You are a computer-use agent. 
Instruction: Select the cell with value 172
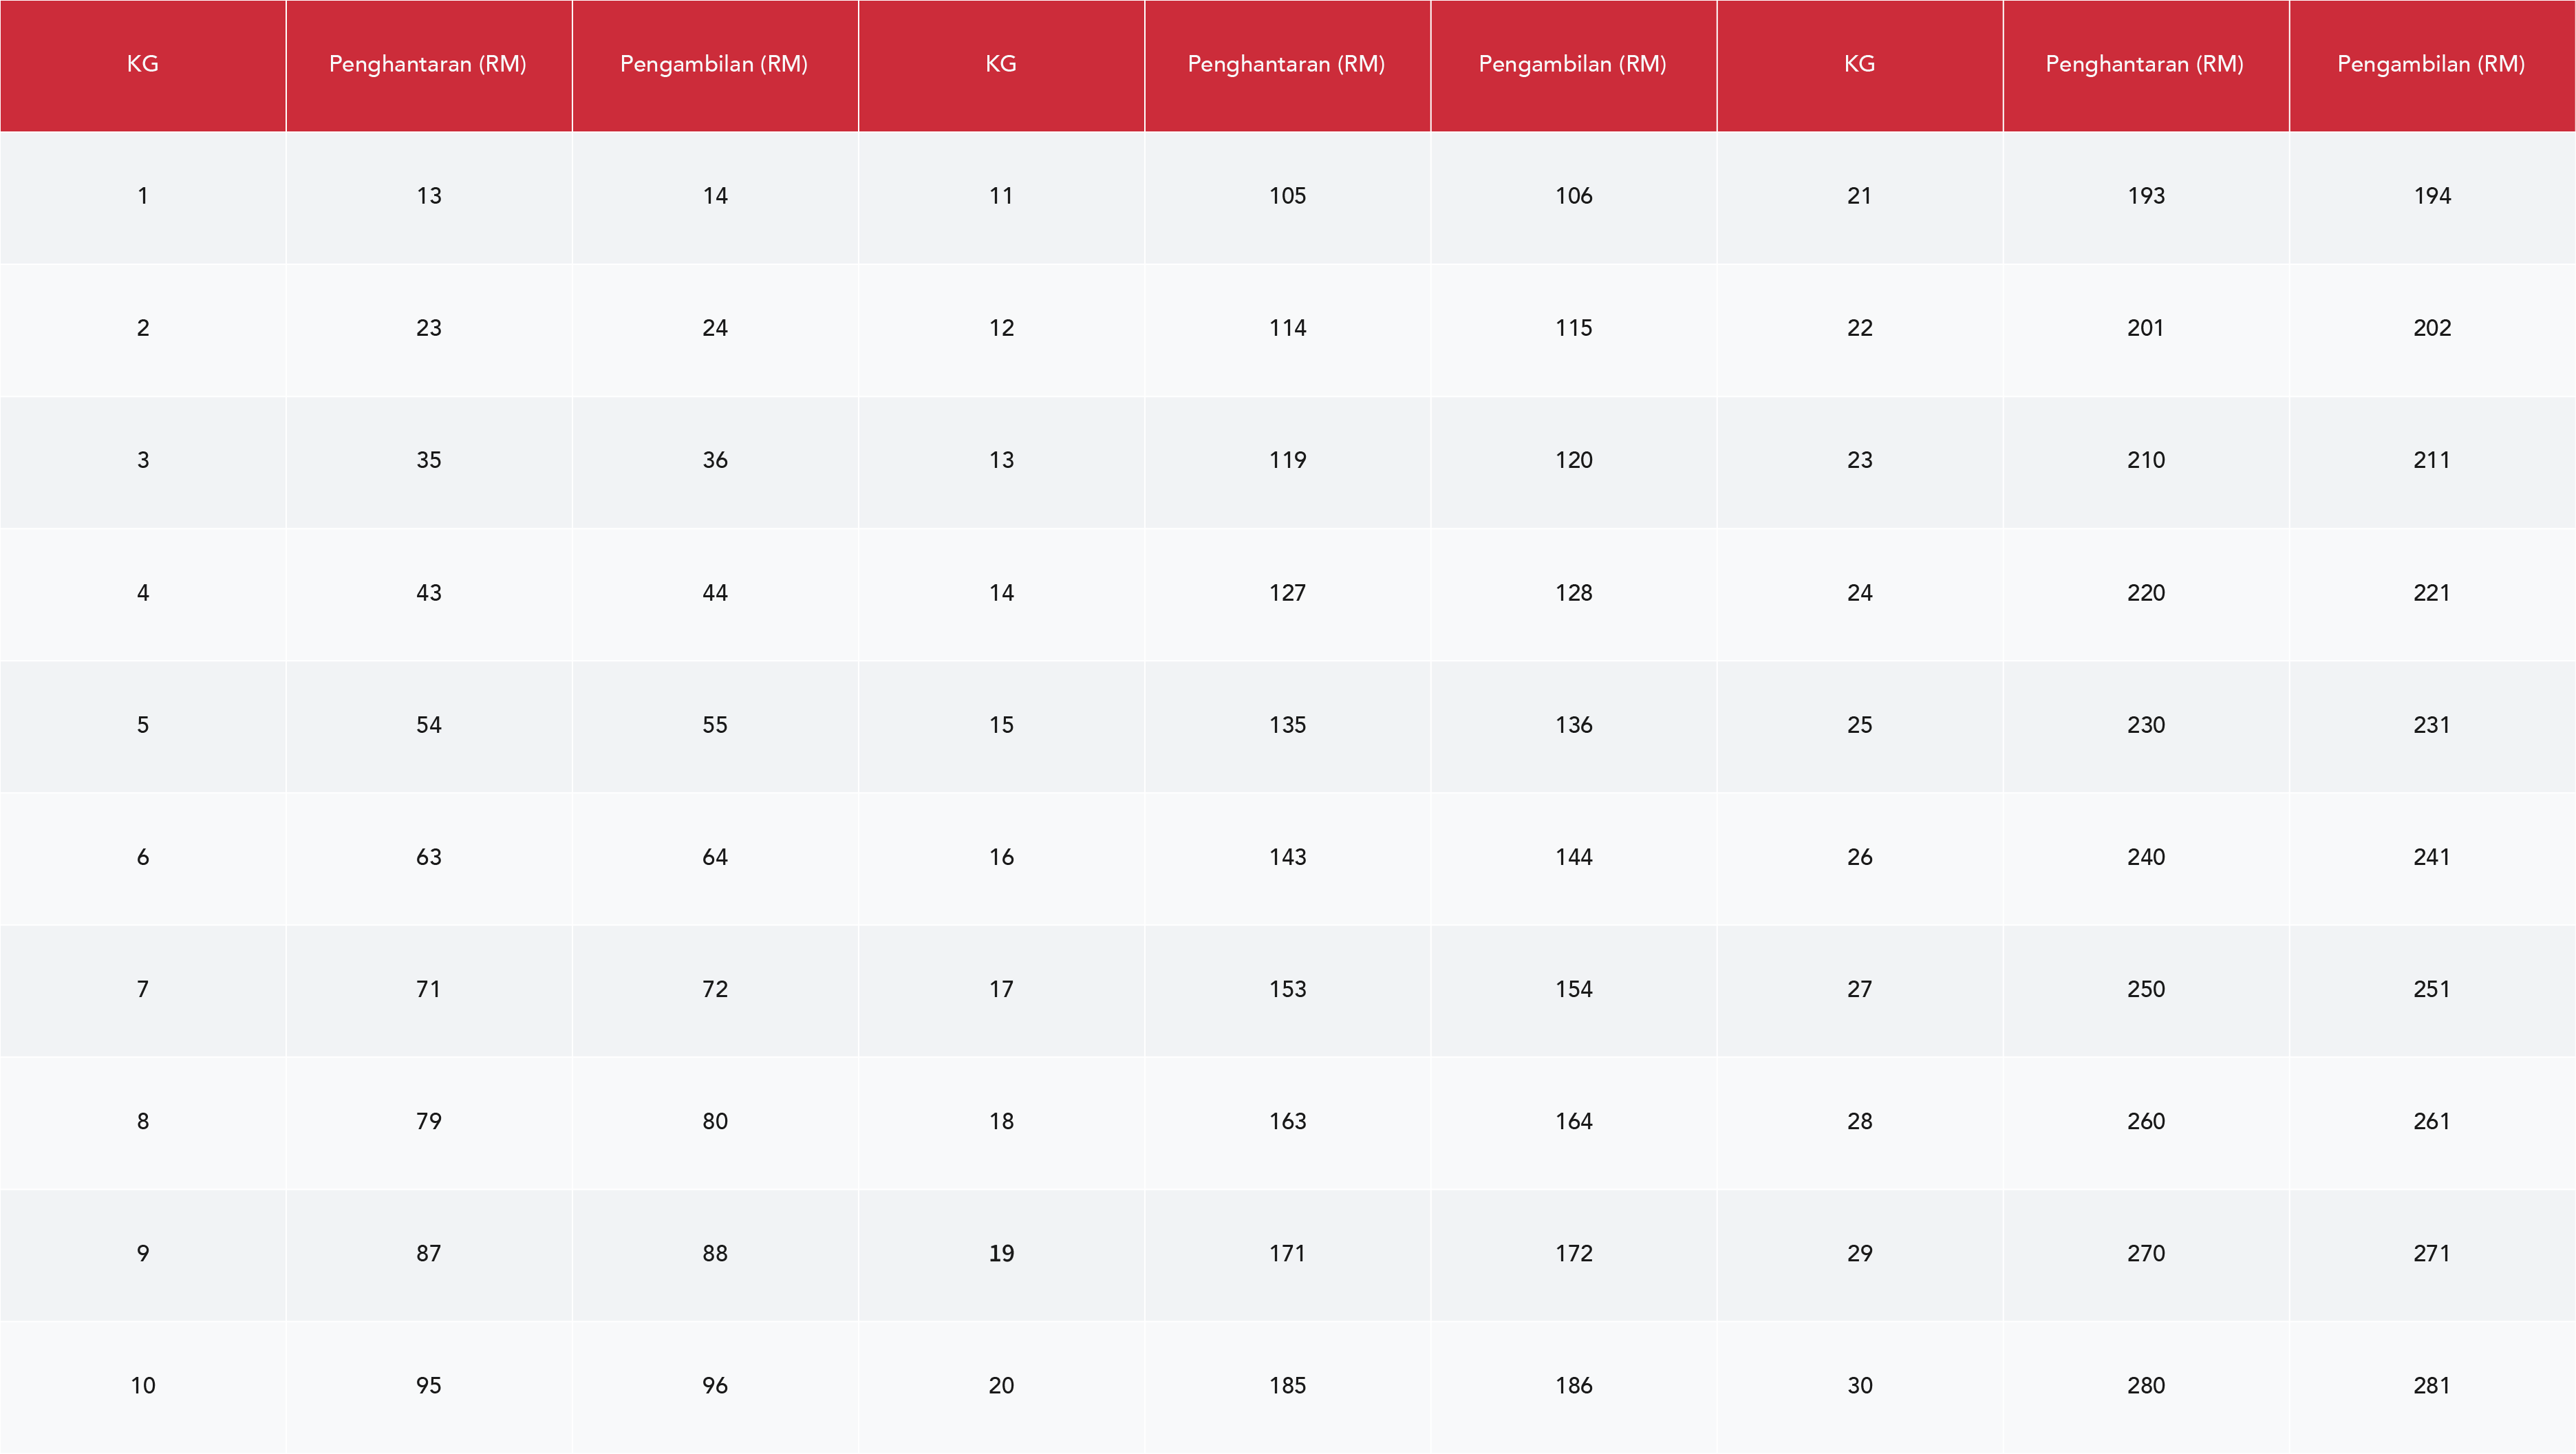click(x=1573, y=1253)
